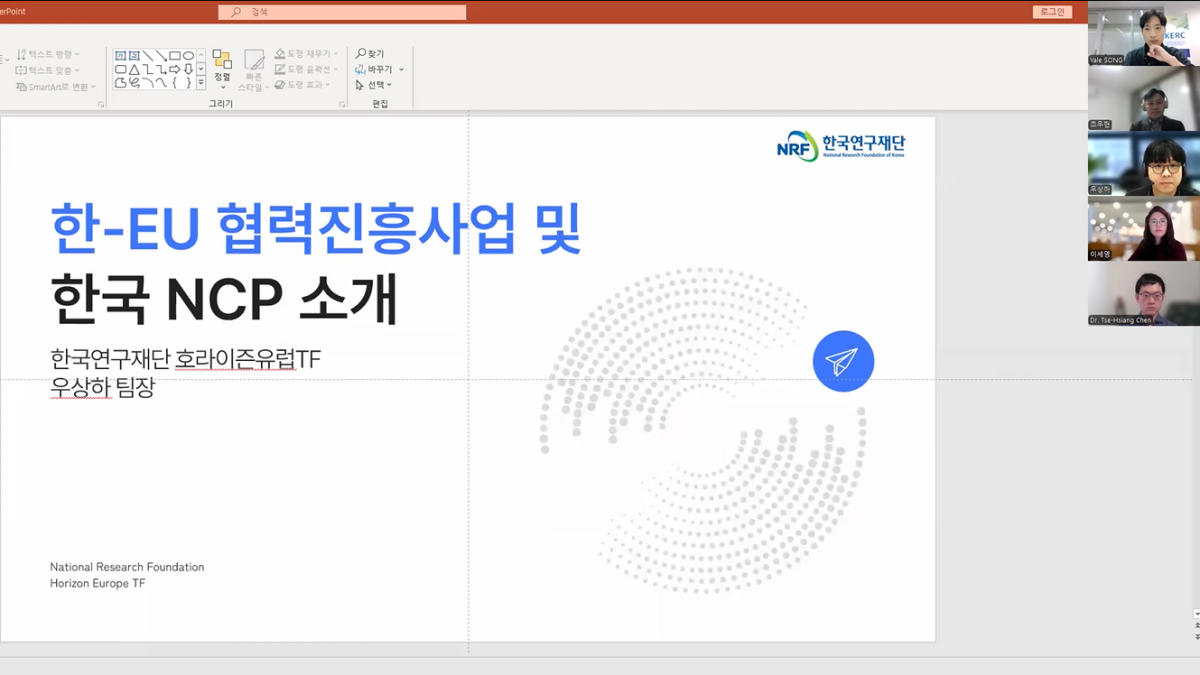The image size is (1200, 675).
Task: Select the Left Brace shape
Action: [x=175, y=83]
